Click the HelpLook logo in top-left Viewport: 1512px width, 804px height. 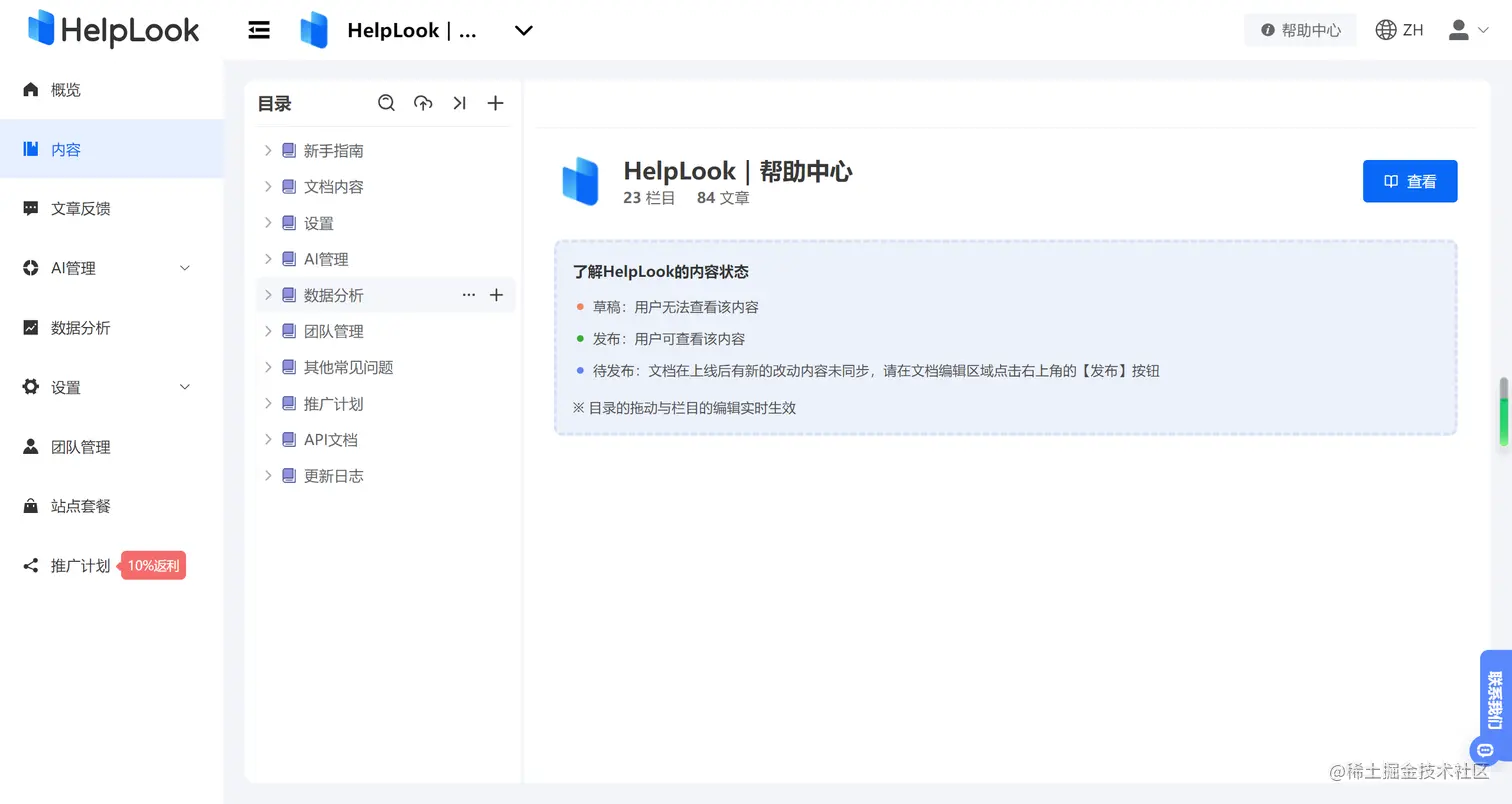point(113,29)
